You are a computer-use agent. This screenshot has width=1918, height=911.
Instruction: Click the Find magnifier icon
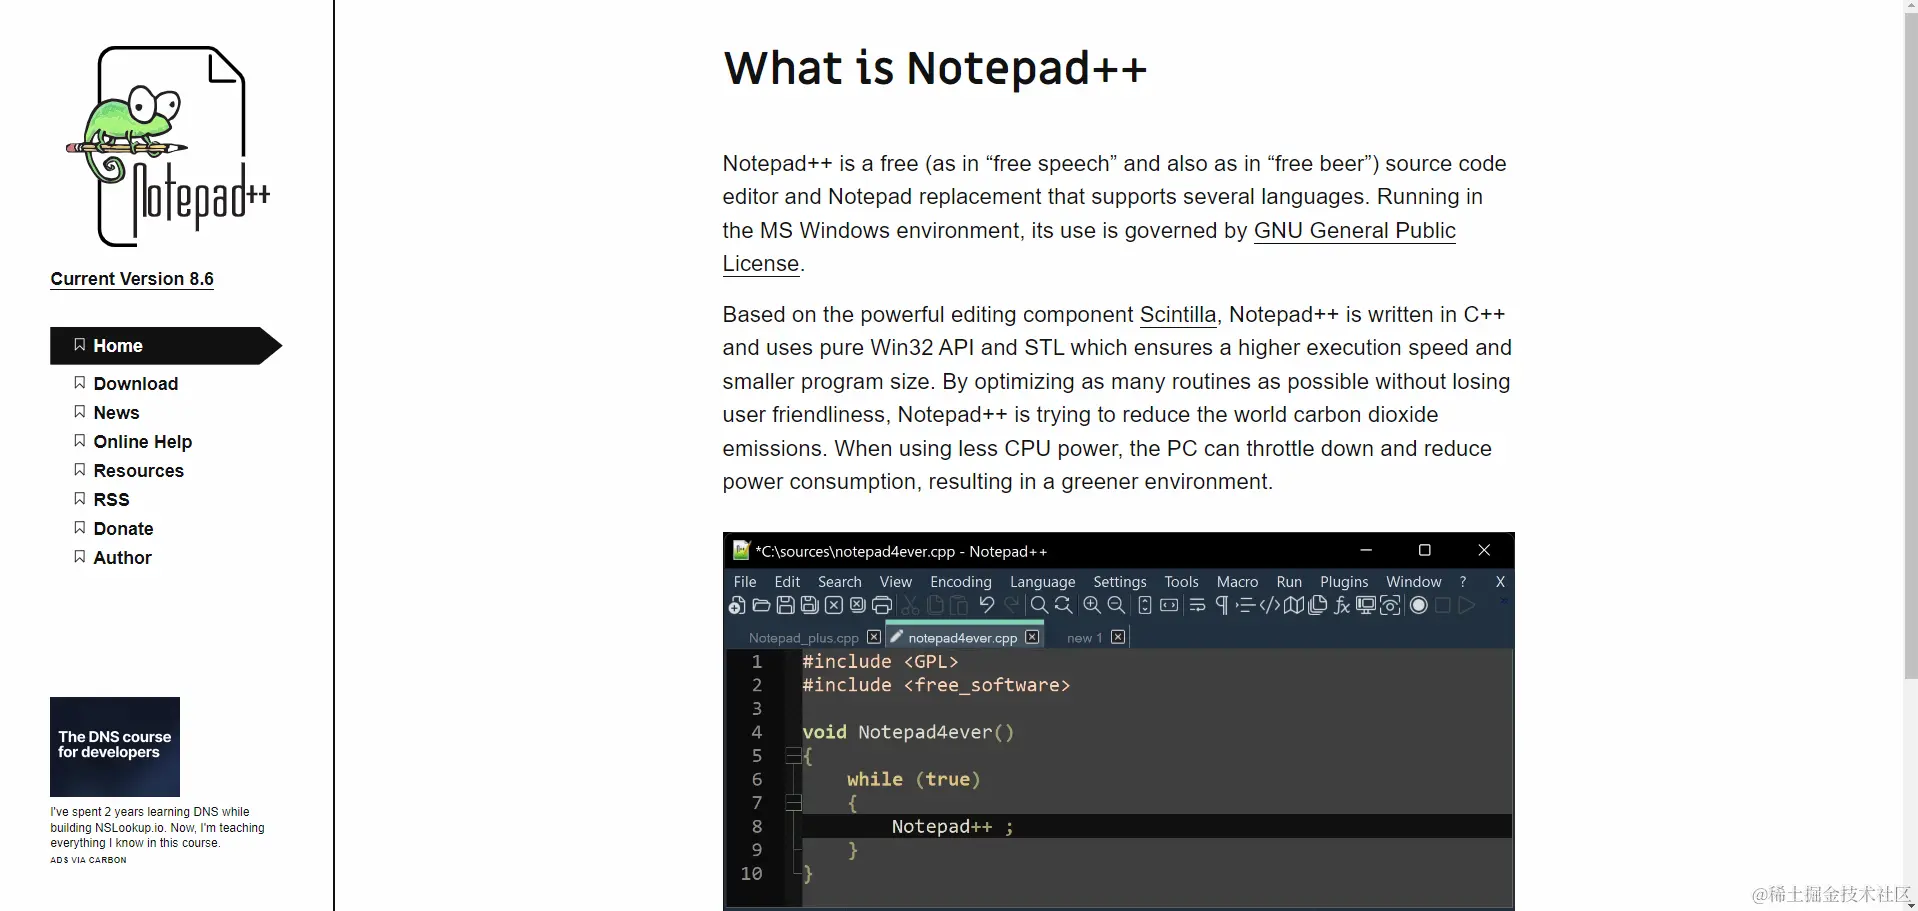point(1039,605)
